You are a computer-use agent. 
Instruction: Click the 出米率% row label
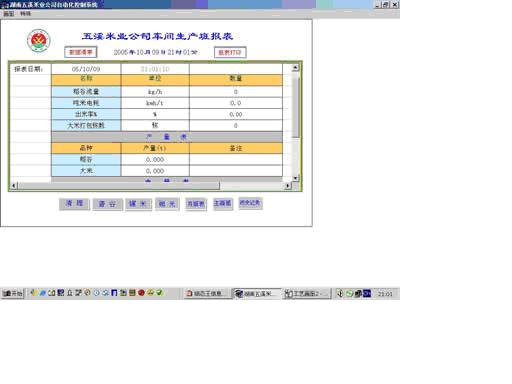(86, 114)
